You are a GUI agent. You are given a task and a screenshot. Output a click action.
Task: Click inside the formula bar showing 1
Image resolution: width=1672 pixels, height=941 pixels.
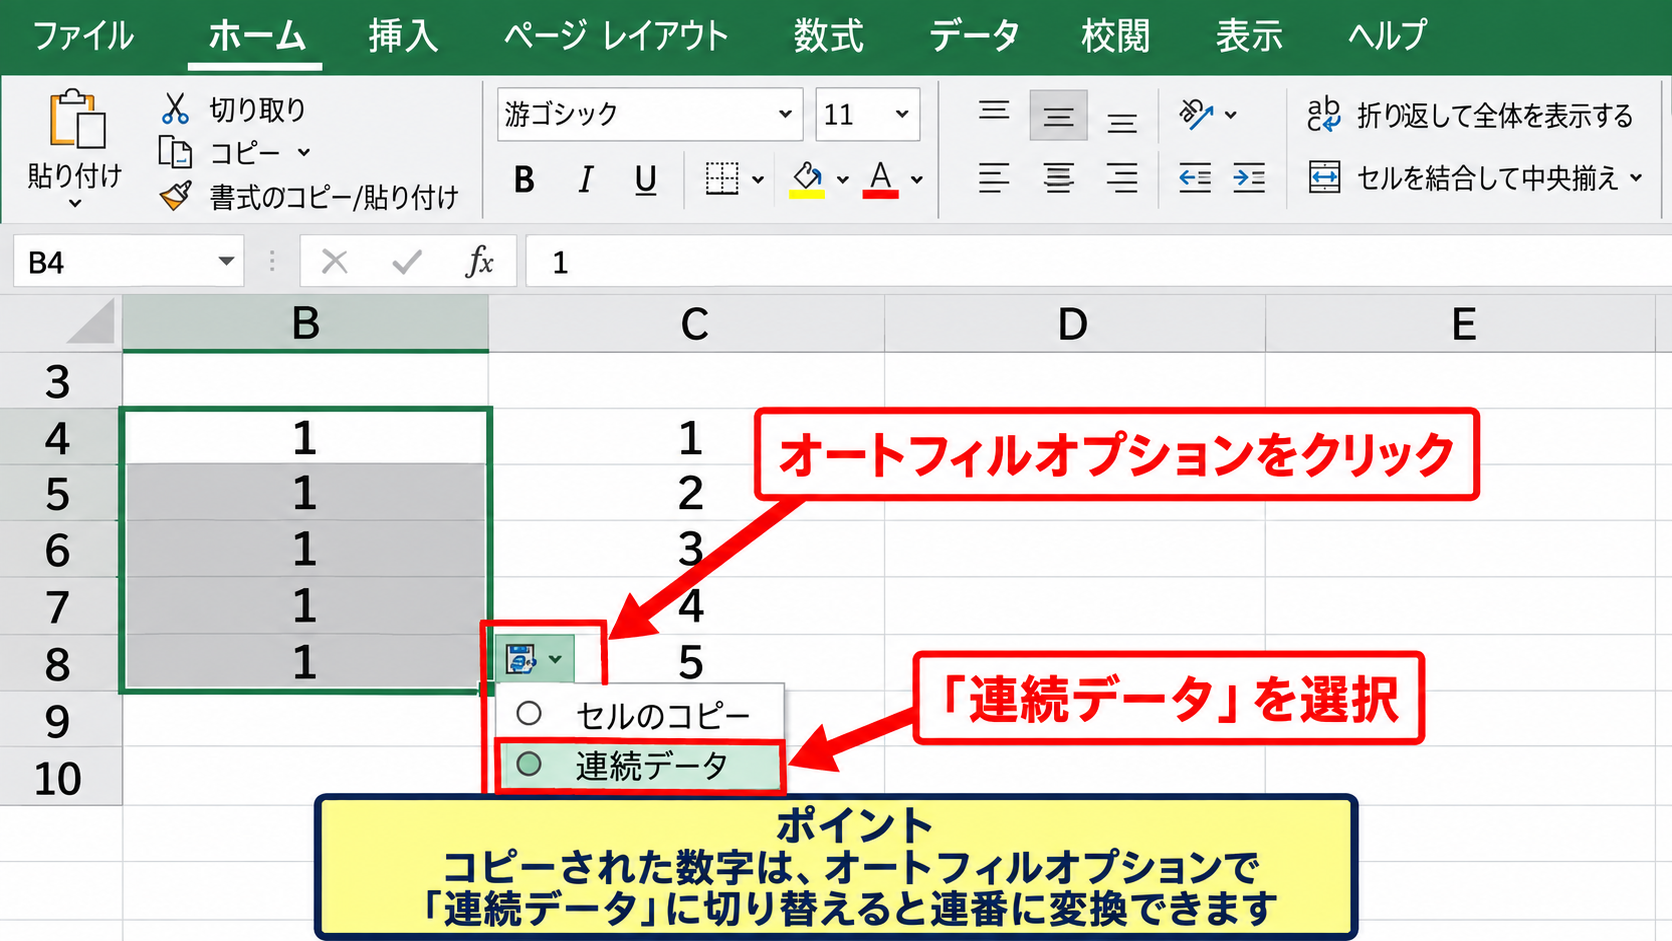tap(1098, 262)
